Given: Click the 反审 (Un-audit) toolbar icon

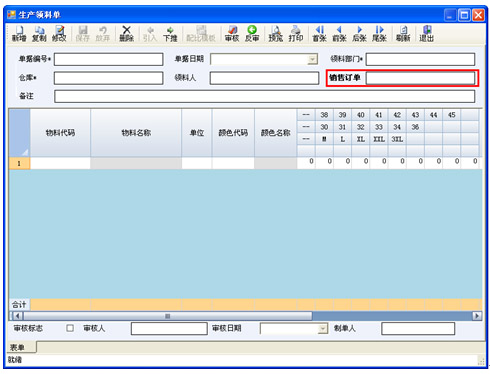Looking at the screenshot, I should [252, 34].
